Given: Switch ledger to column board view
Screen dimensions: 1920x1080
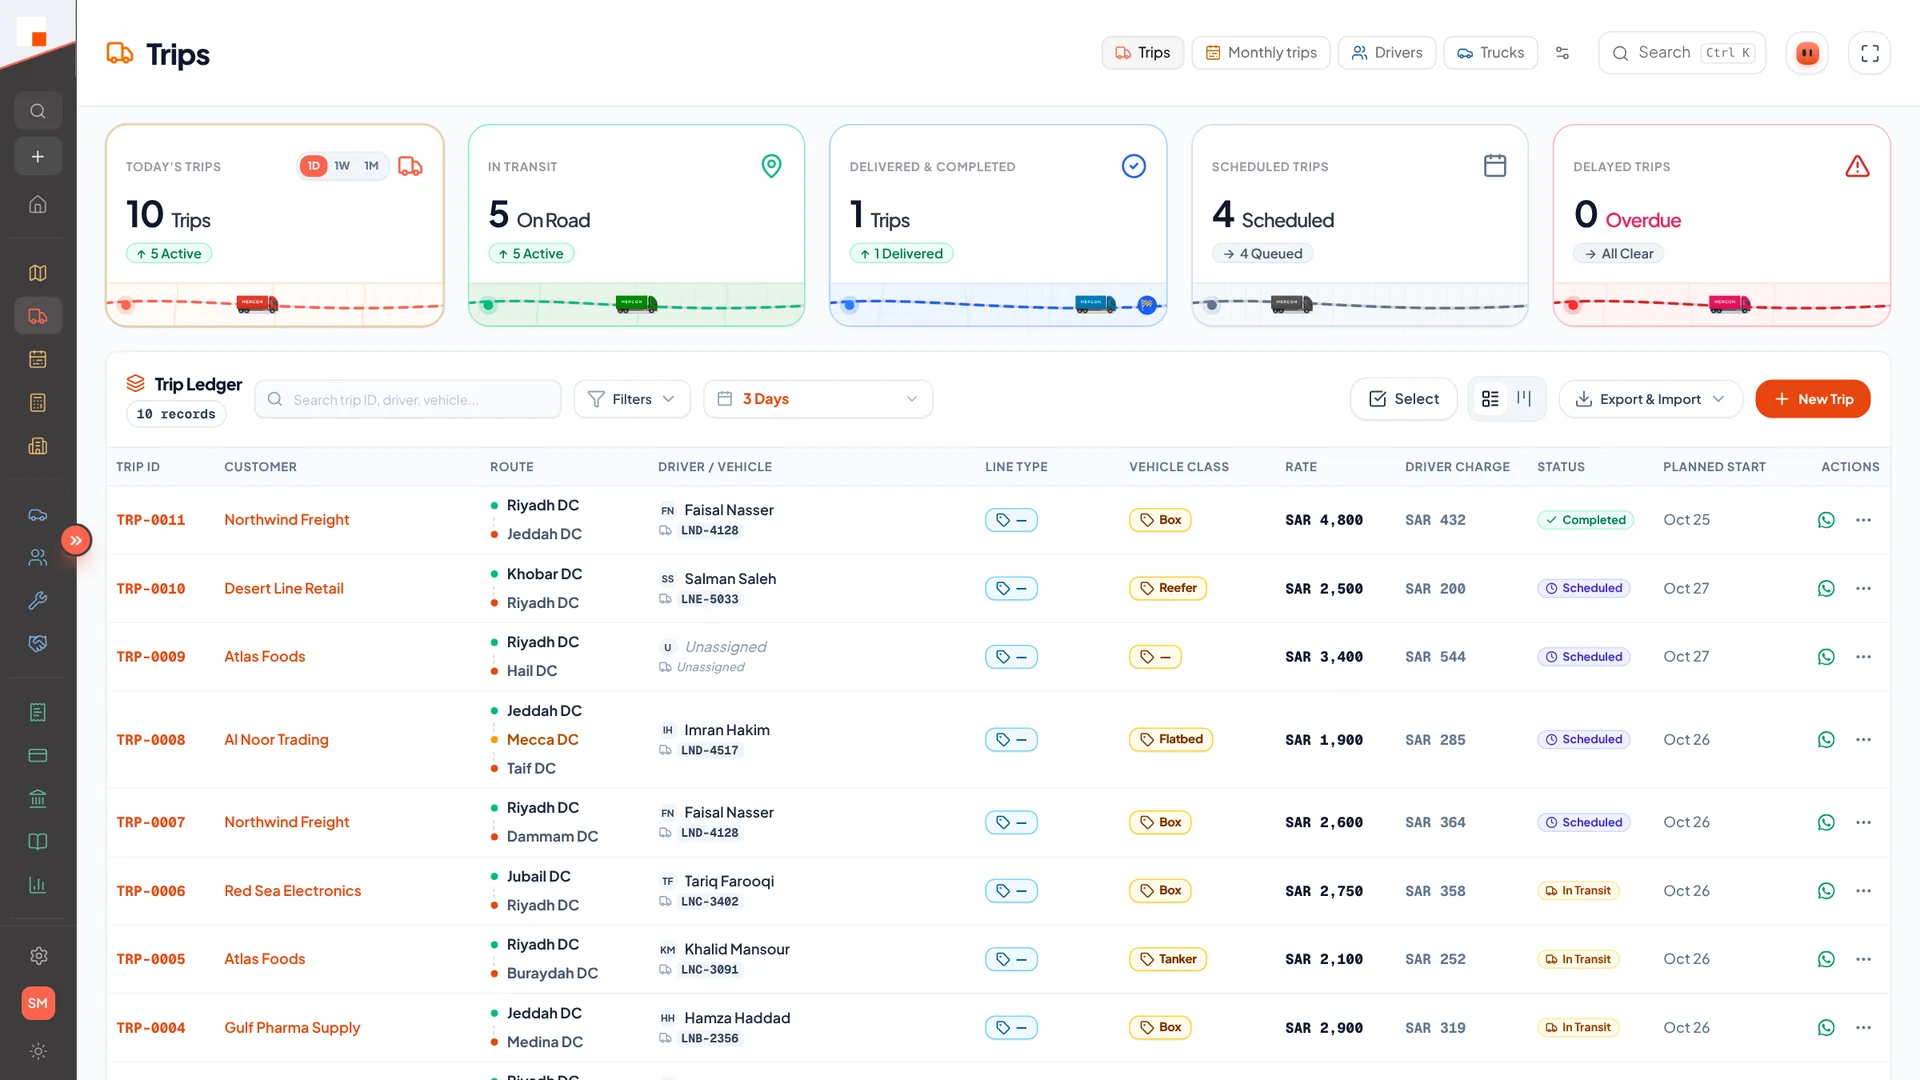Looking at the screenshot, I should pyautogui.click(x=1524, y=399).
